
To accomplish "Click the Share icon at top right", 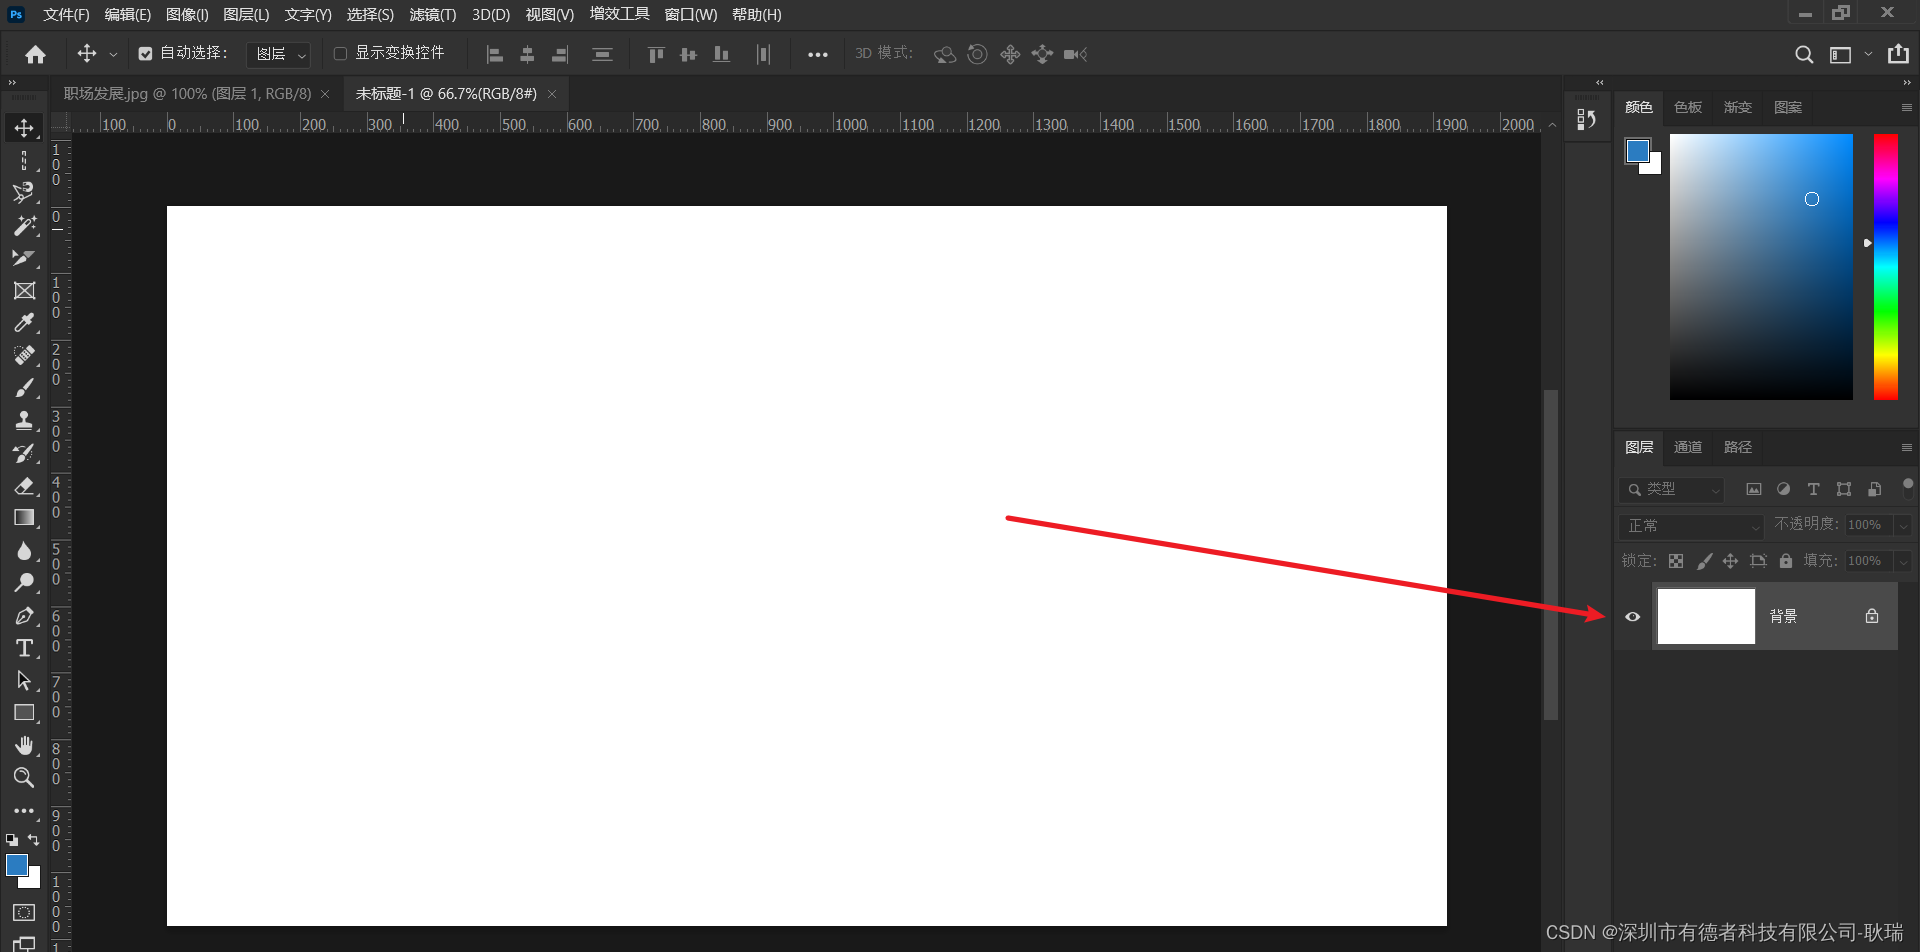I will click(x=1898, y=54).
